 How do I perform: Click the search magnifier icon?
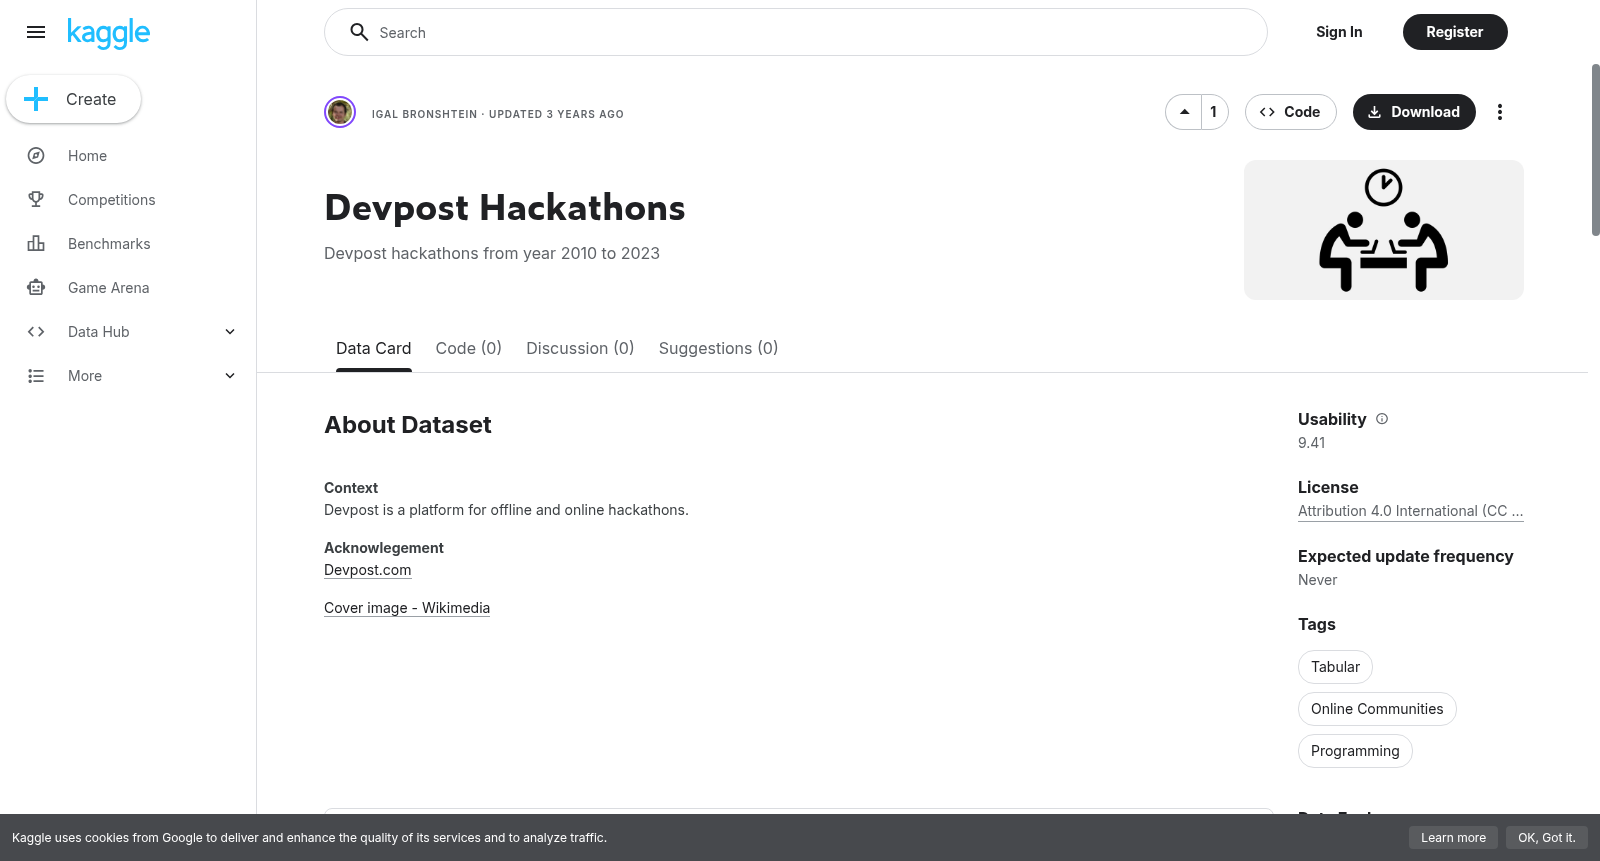click(x=359, y=32)
